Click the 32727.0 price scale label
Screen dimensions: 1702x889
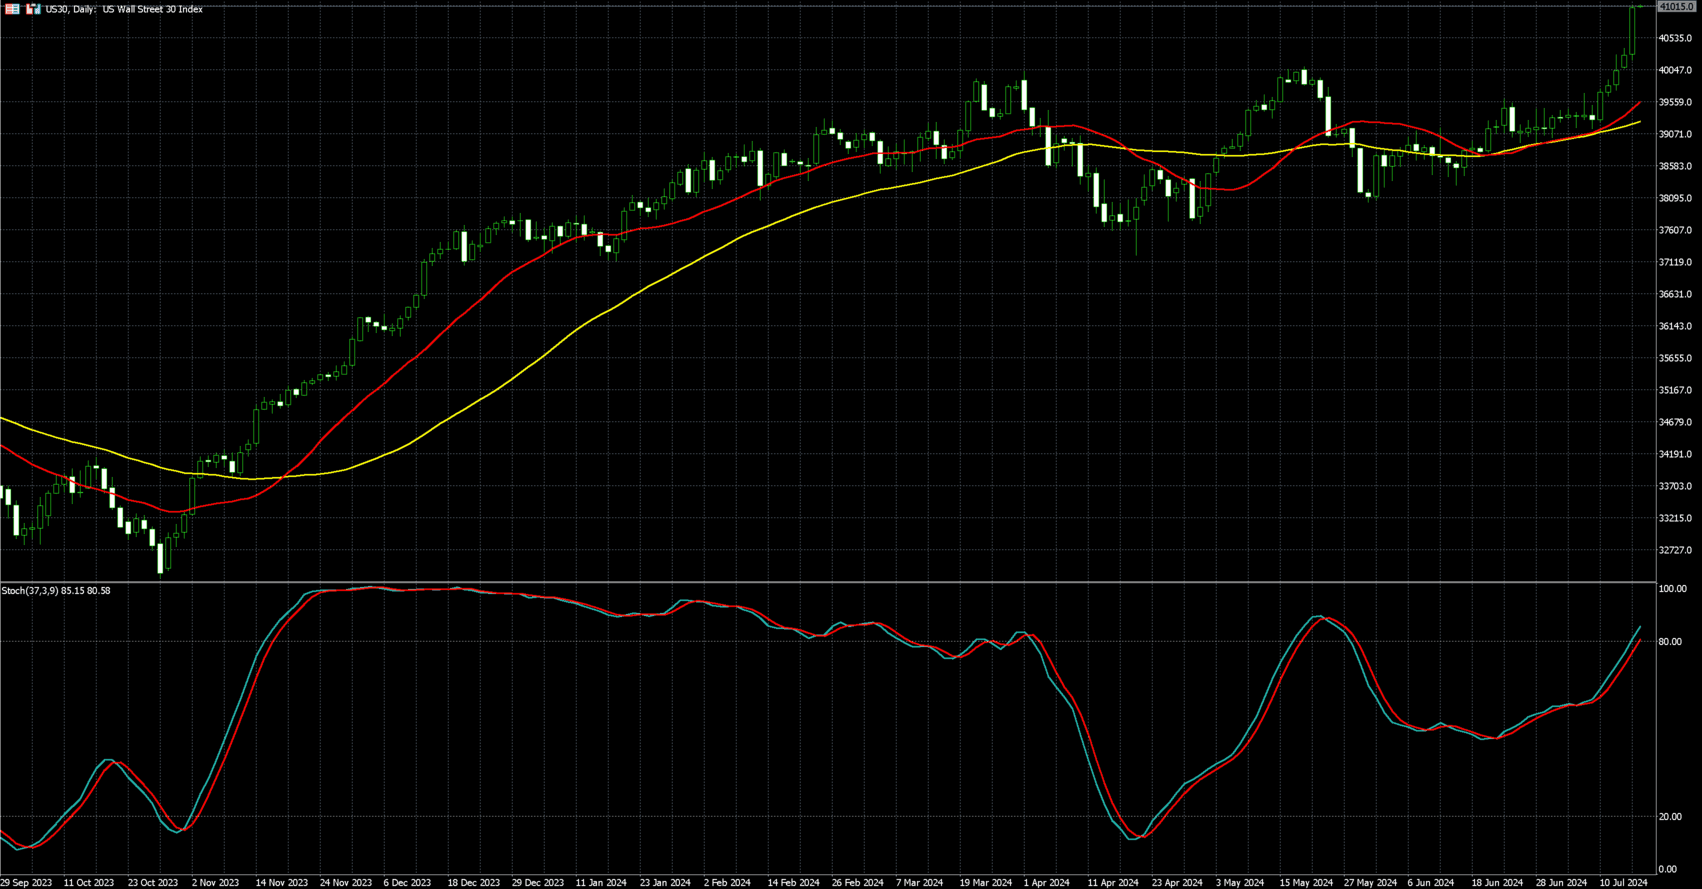click(x=1675, y=551)
